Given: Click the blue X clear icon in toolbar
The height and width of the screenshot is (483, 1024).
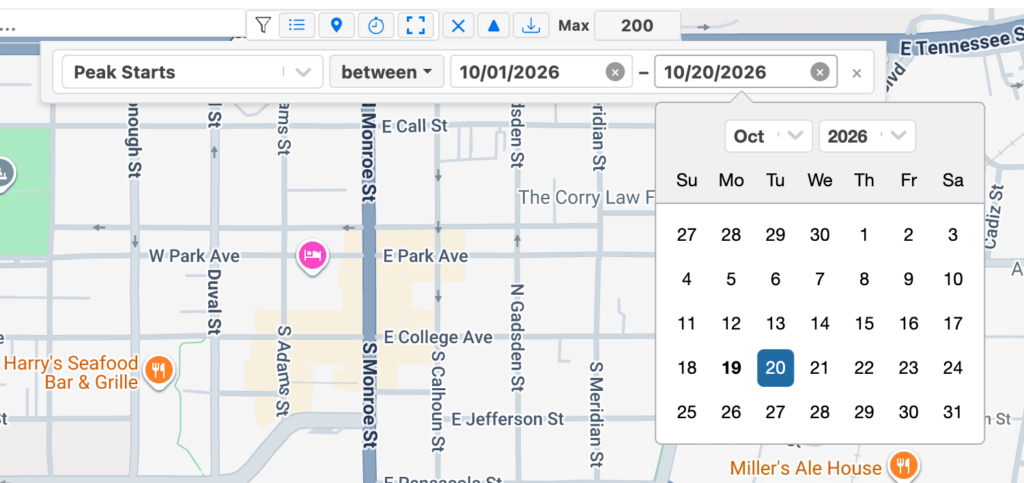Looking at the screenshot, I should pos(458,25).
